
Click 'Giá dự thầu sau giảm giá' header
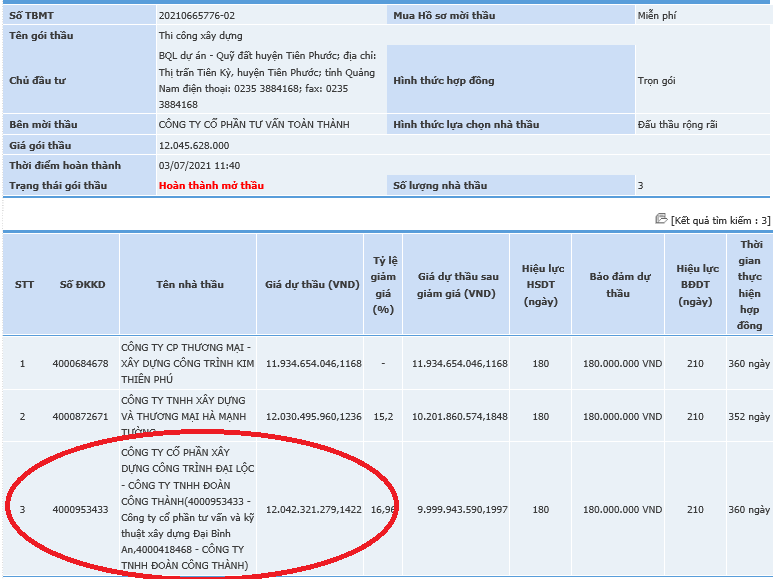457,285
